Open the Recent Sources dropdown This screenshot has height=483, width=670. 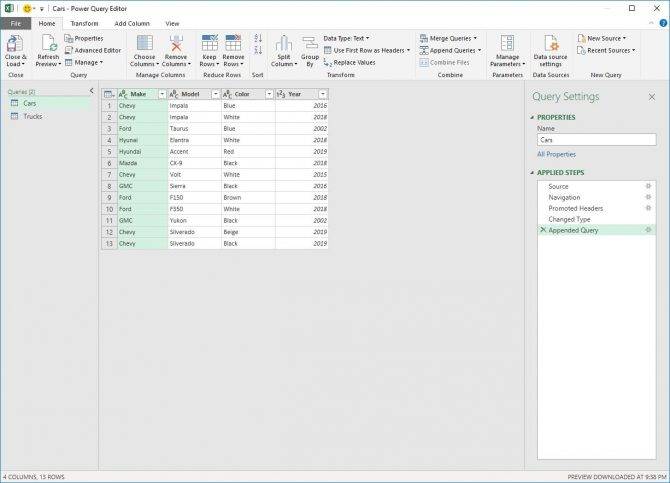pos(606,50)
